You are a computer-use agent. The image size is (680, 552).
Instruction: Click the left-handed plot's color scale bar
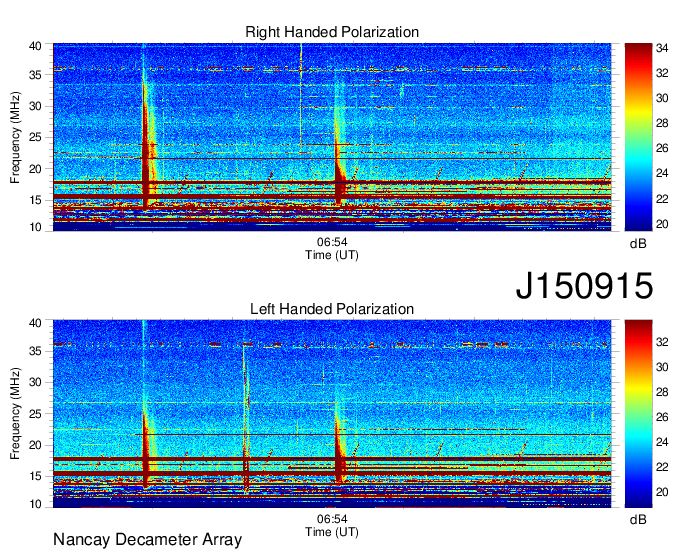click(x=638, y=414)
